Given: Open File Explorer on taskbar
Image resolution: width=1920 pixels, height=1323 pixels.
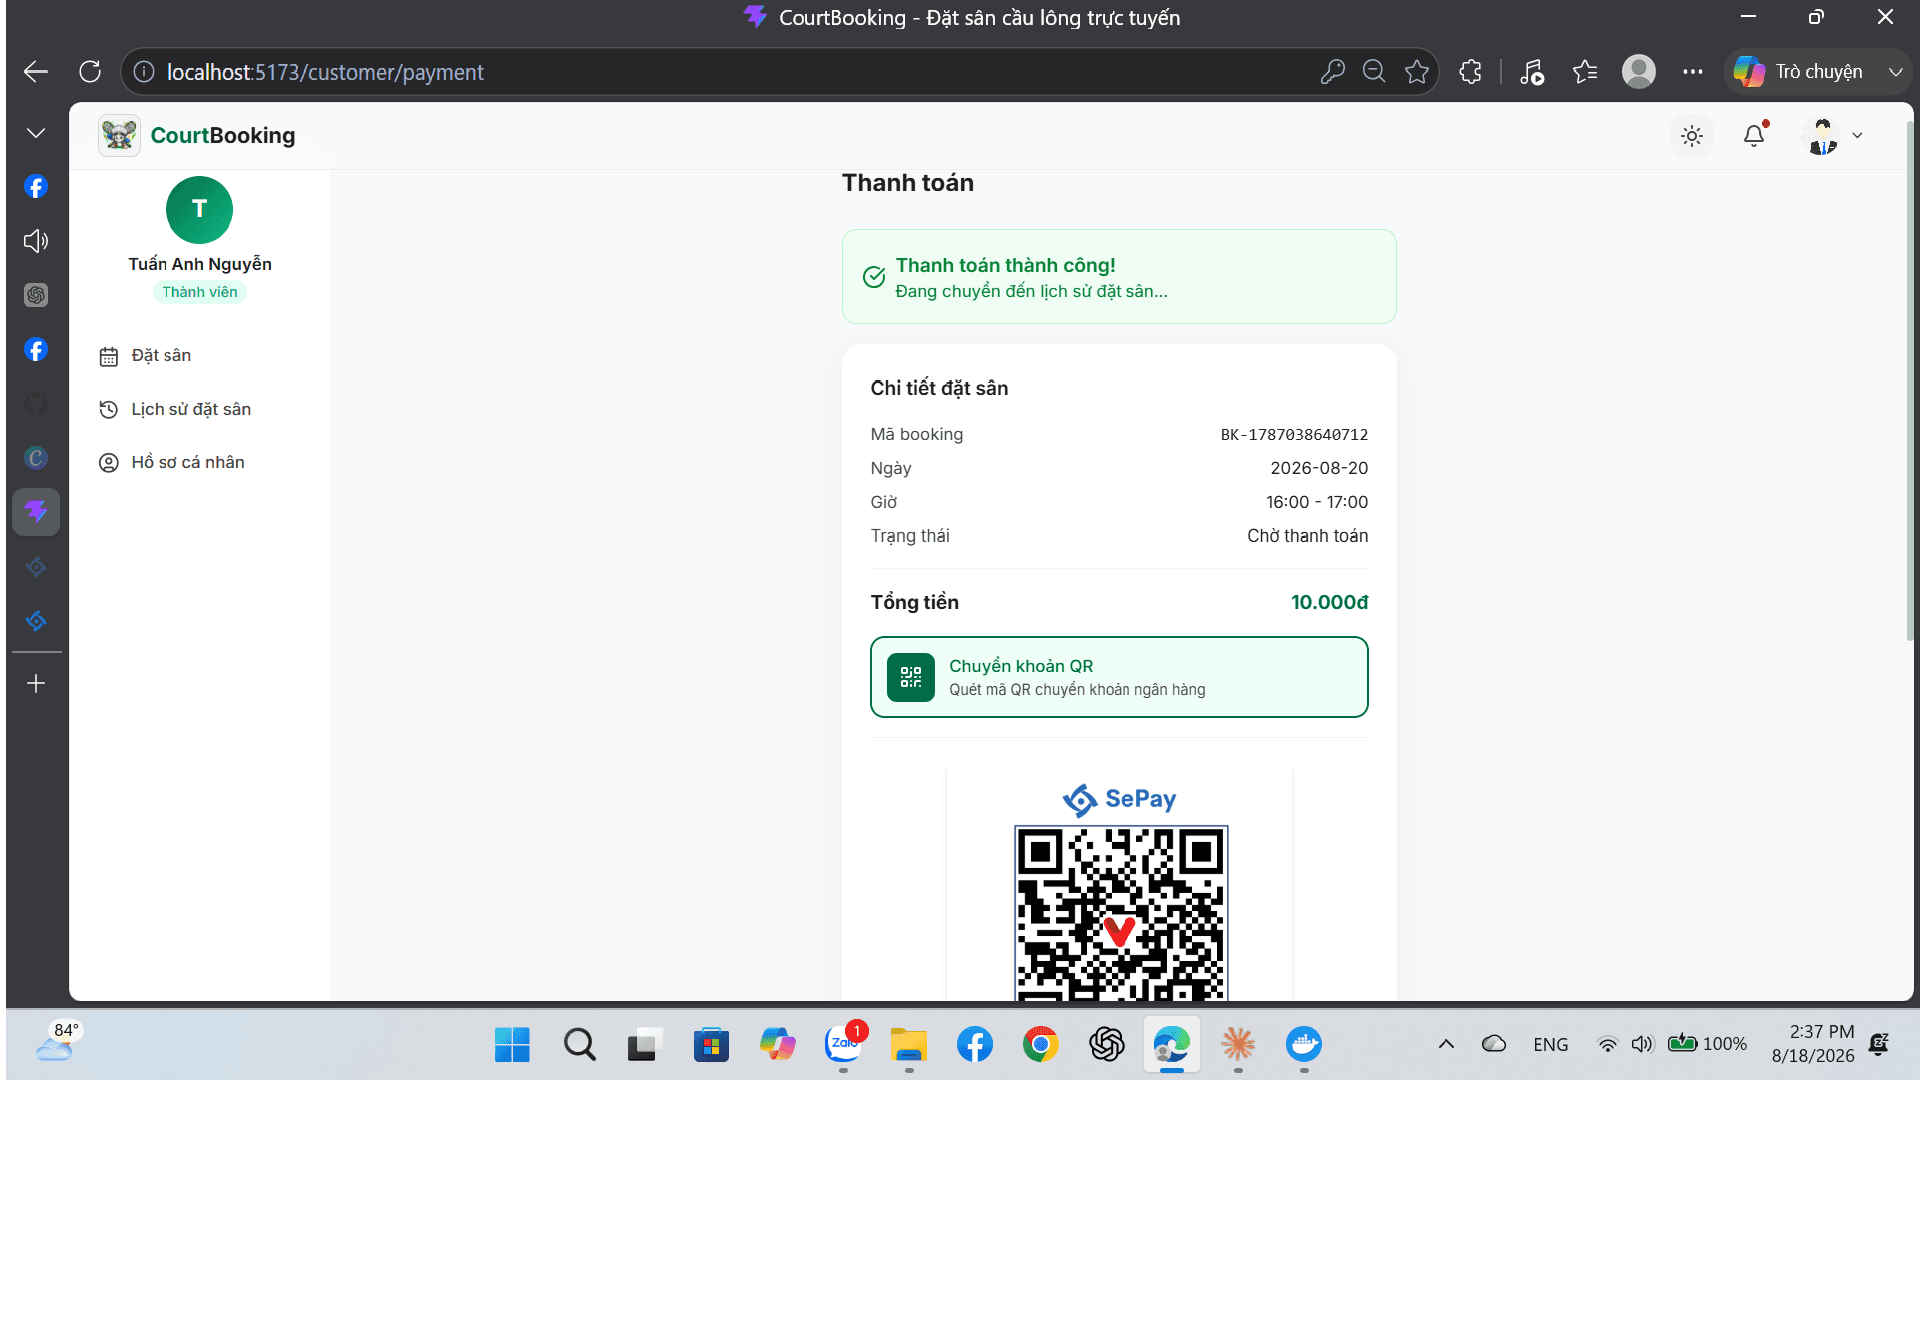Looking at the screenshot, I should [x=909, y=1044].
